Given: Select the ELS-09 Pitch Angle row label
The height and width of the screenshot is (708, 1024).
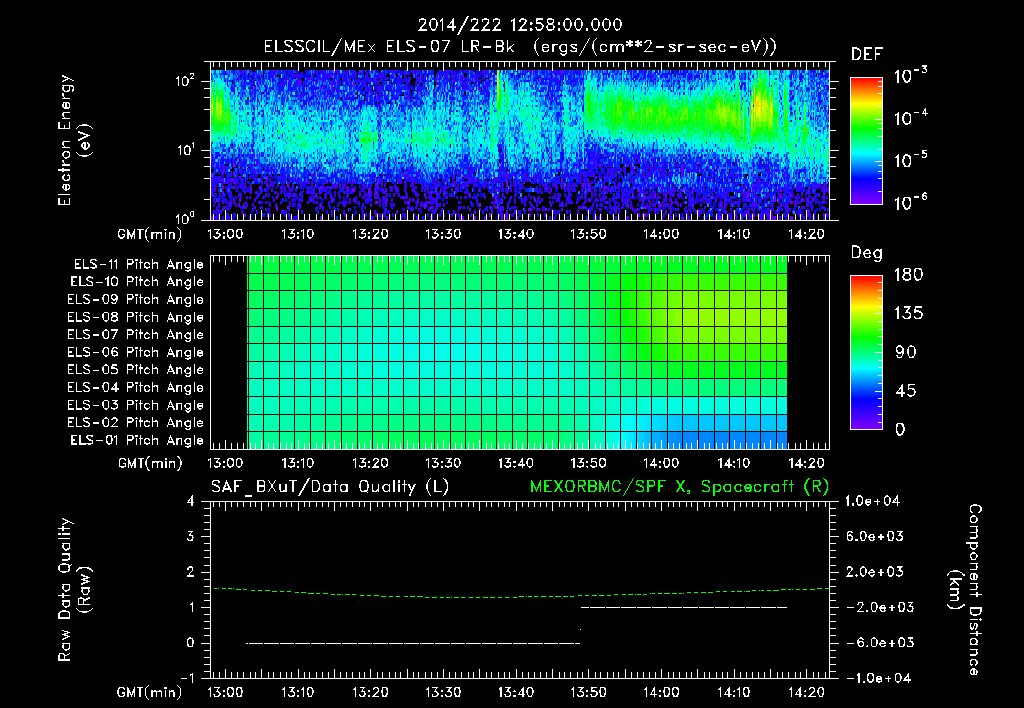Looking at the screenshot, I should pyautogui.click(x=135, y=299).
